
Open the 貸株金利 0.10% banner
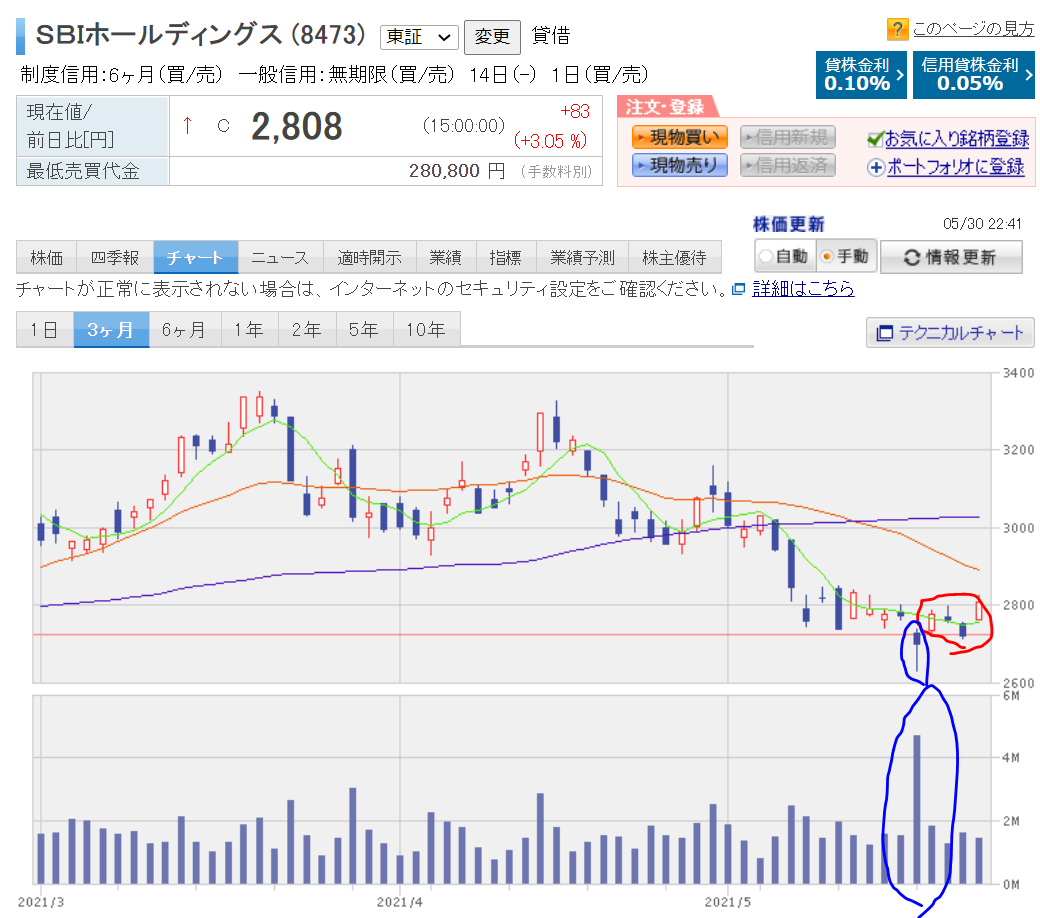tap(861, 75)
